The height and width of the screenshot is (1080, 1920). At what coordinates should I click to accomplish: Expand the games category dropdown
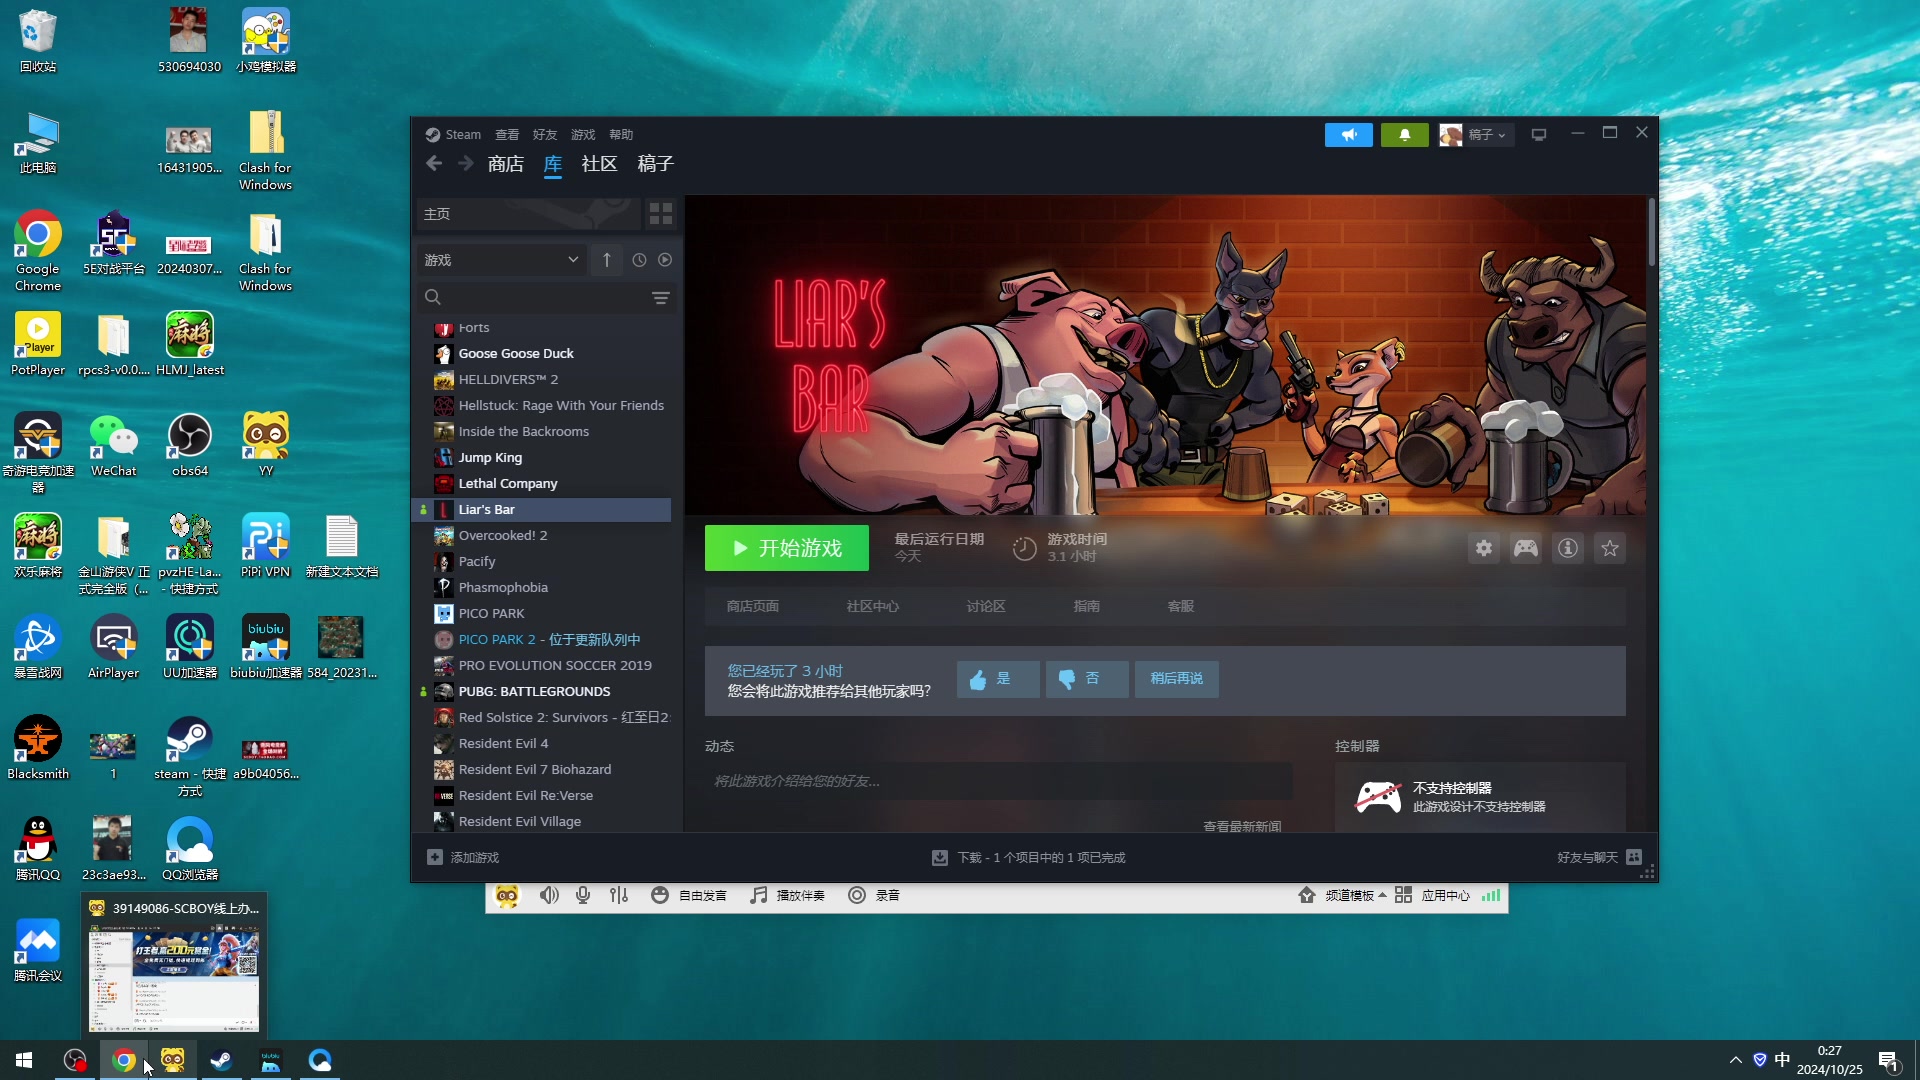point(500,260)
